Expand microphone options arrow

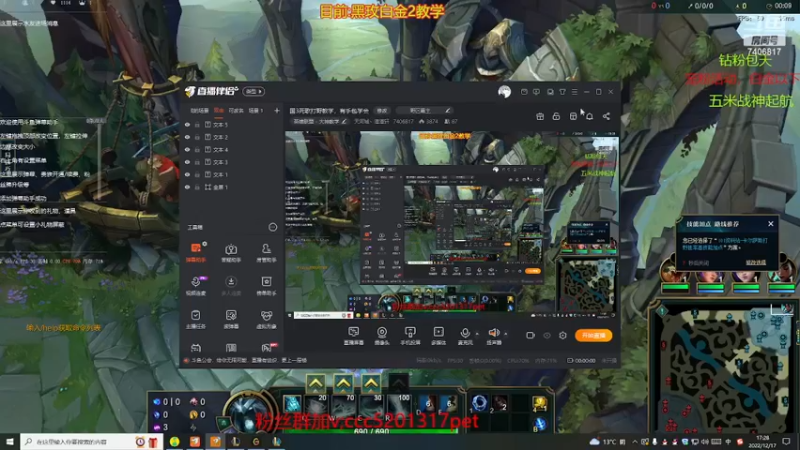[x=477, y=334]
